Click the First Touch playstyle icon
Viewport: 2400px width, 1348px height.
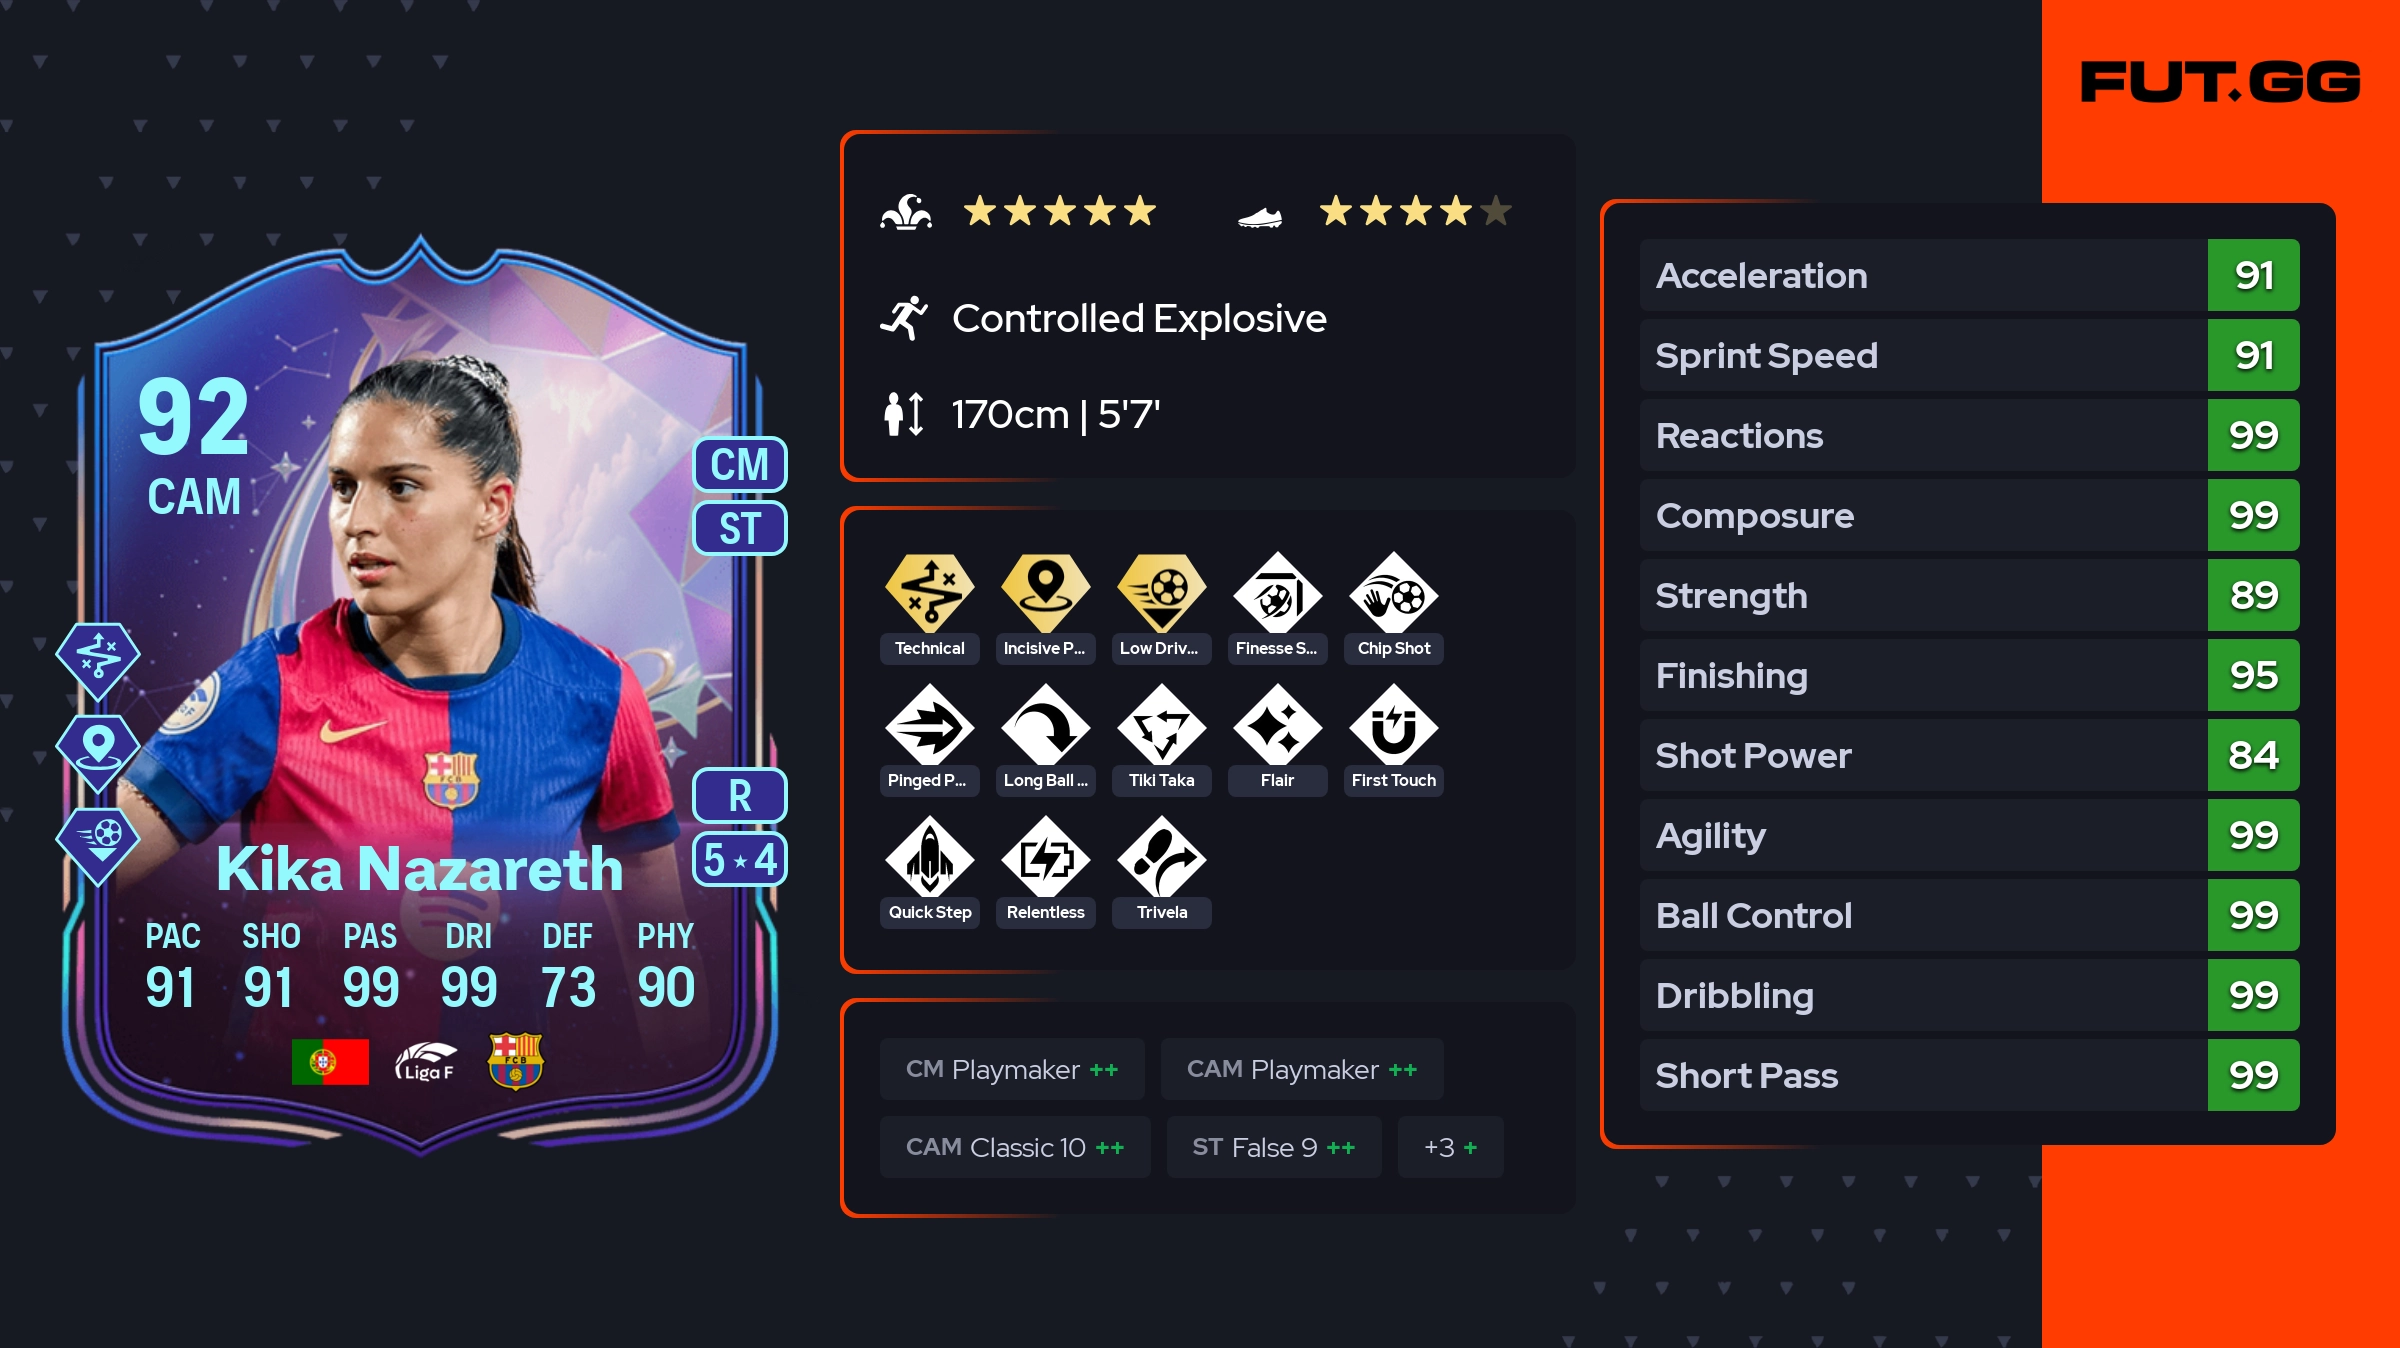tap(1393, 725)
